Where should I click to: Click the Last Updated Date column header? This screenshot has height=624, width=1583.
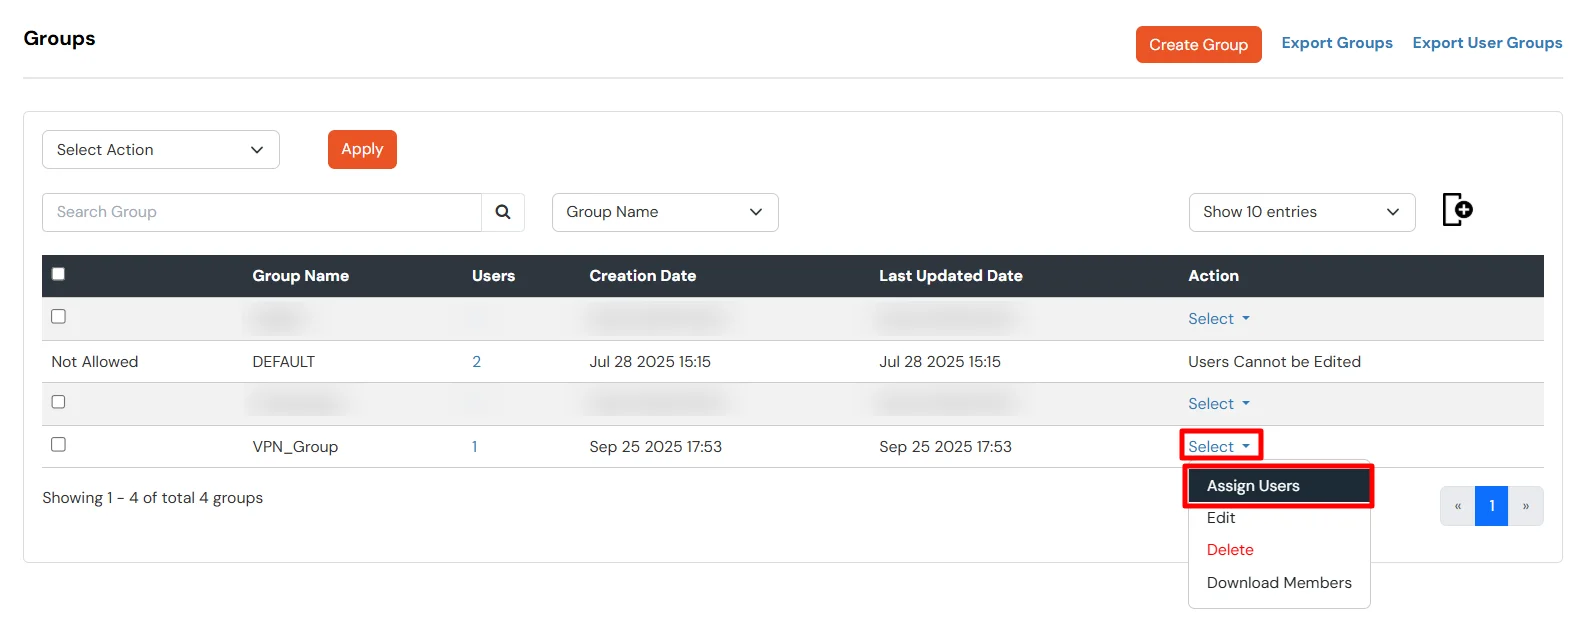point(950,276)
